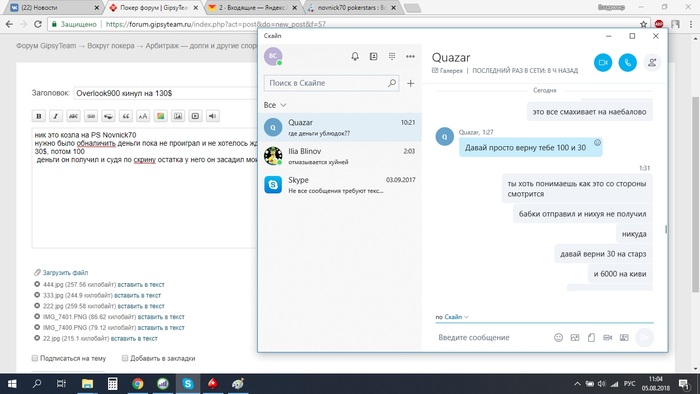
Task: Toggle bold formatting in forum editor
Action: tap(39, 116)
